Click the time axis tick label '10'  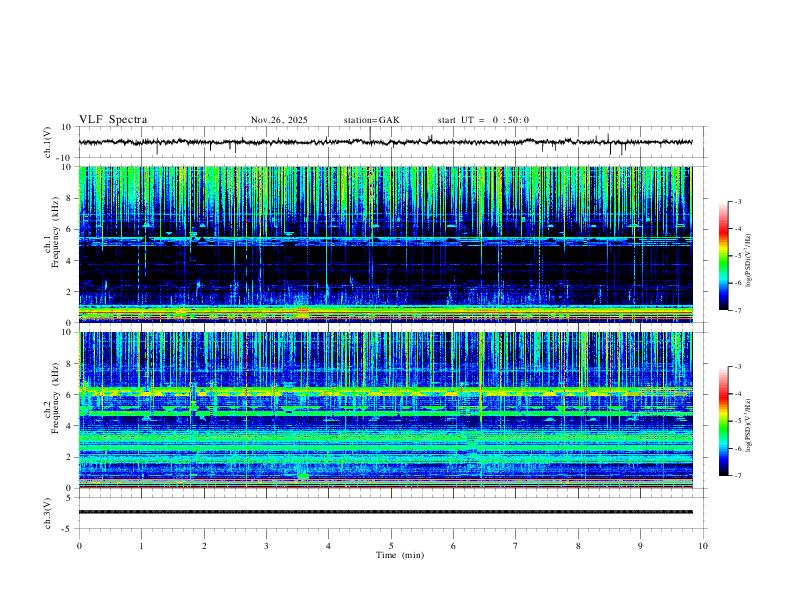(x=703, y=546)
